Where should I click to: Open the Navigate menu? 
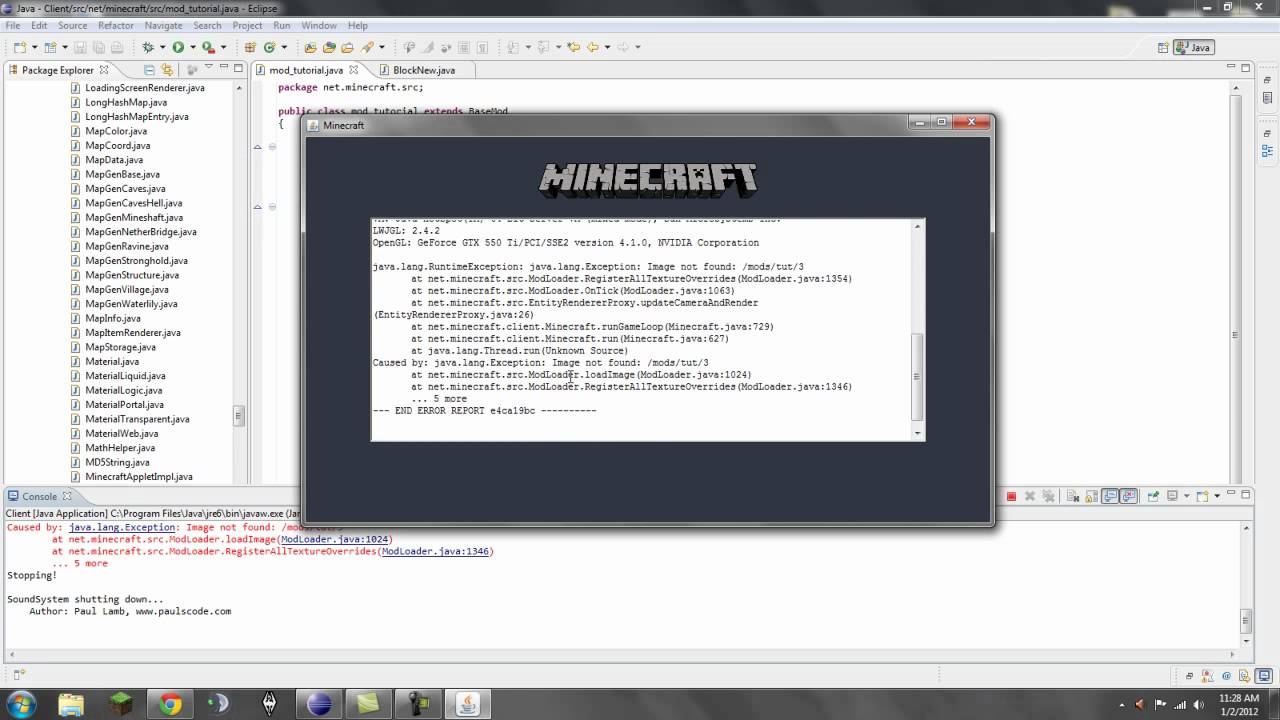(163, 25)
